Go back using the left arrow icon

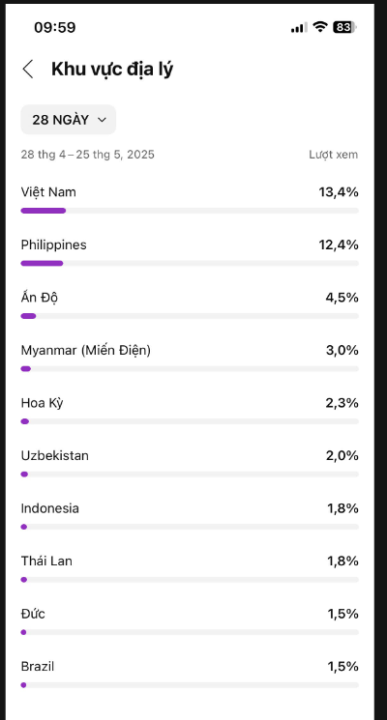[x=28, y=69]
